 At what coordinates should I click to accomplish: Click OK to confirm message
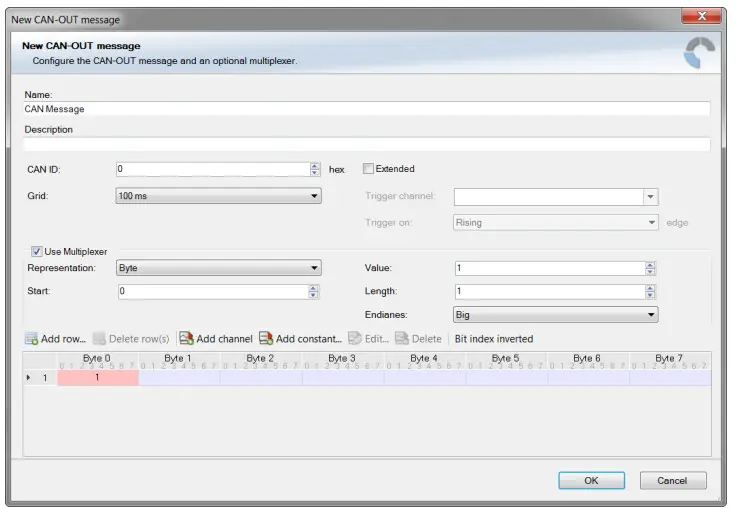click(591, 480)
